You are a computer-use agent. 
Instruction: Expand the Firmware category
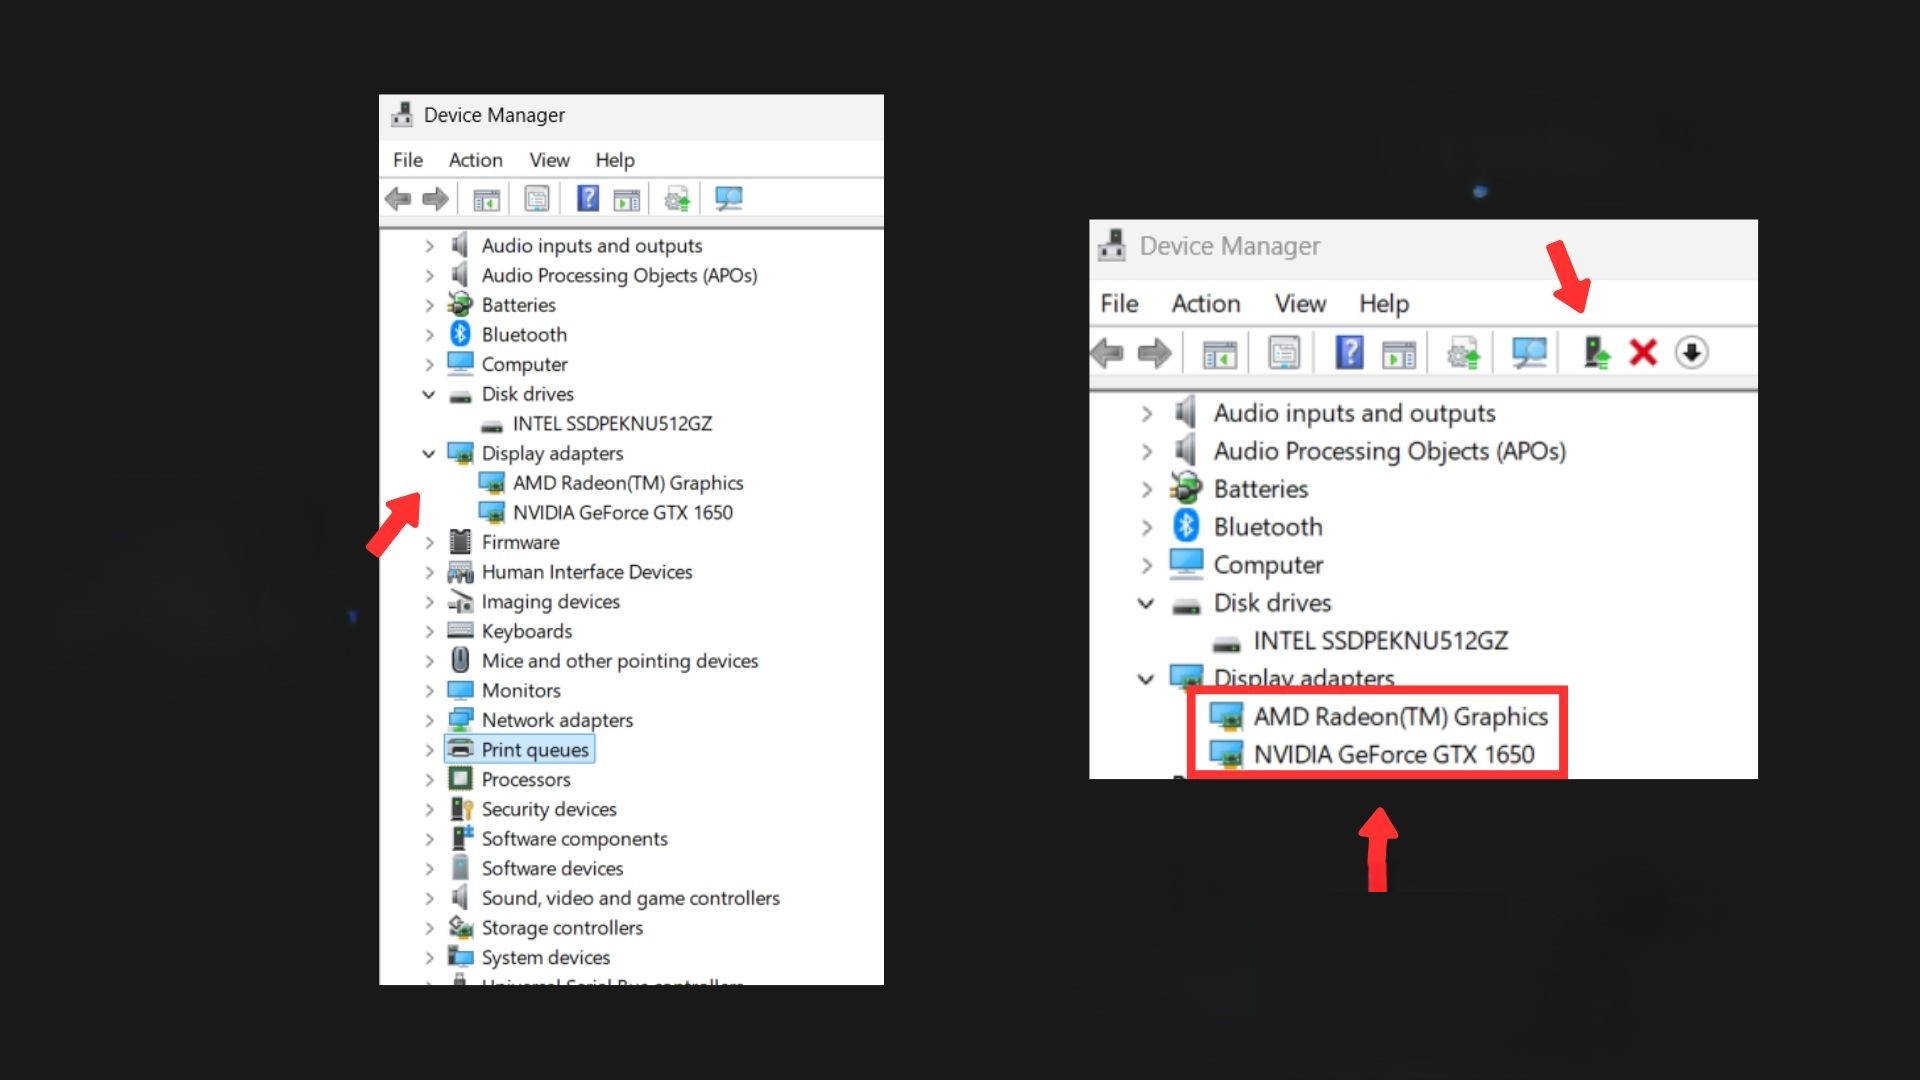click(x=429, y=542)
